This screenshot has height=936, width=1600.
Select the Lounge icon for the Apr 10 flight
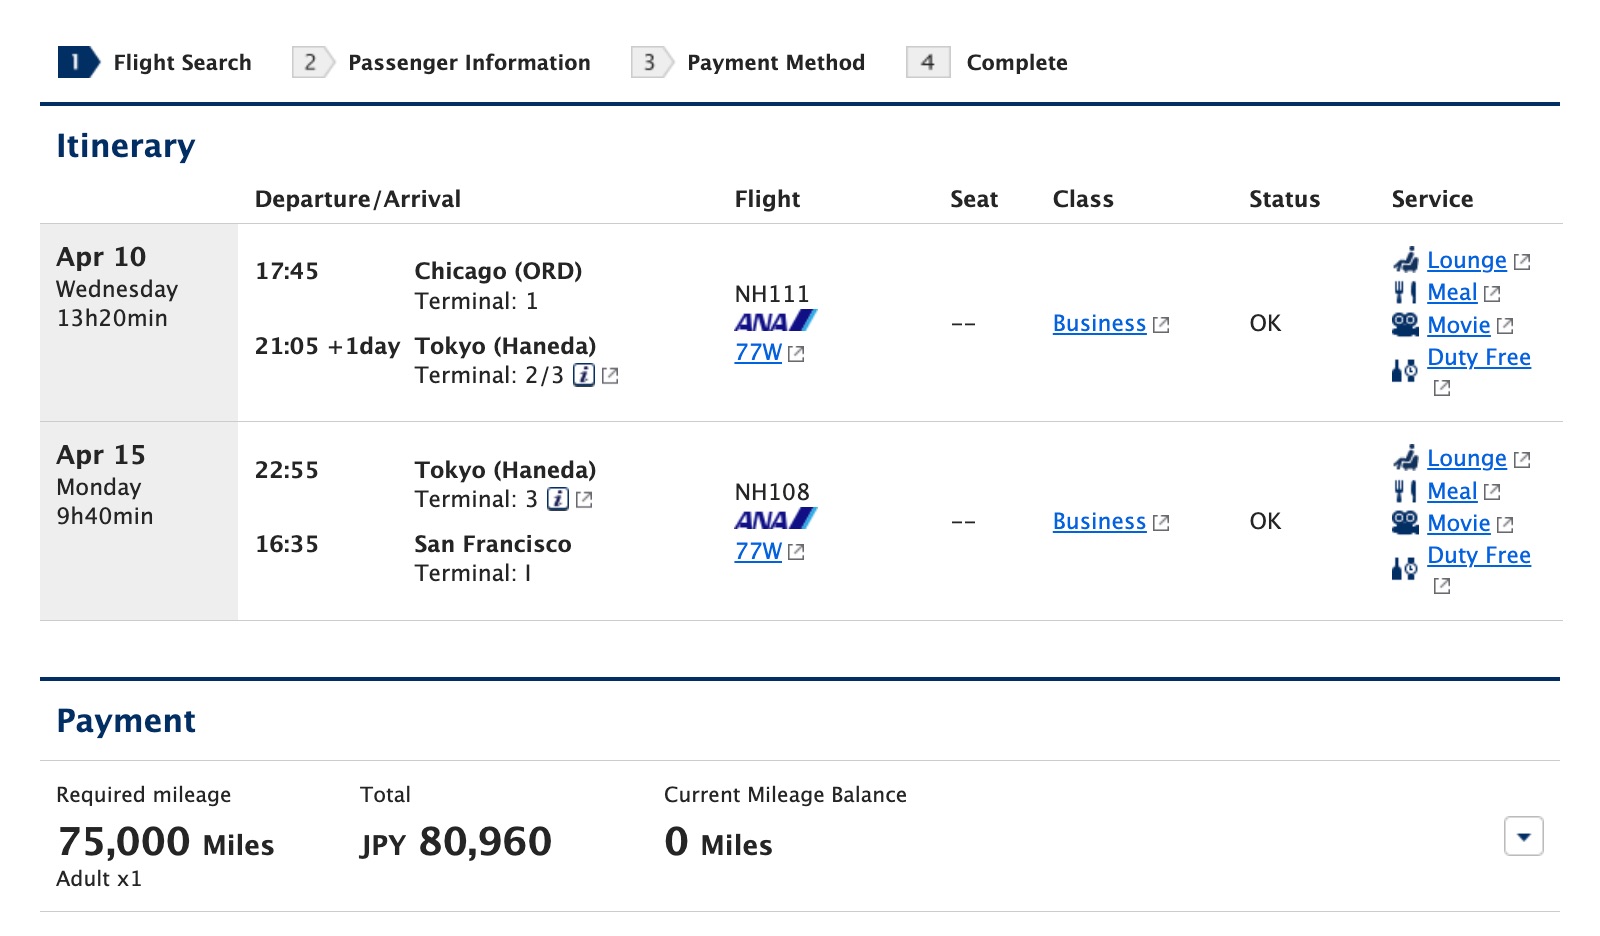pyautogui.click(x=1407, y=260)
